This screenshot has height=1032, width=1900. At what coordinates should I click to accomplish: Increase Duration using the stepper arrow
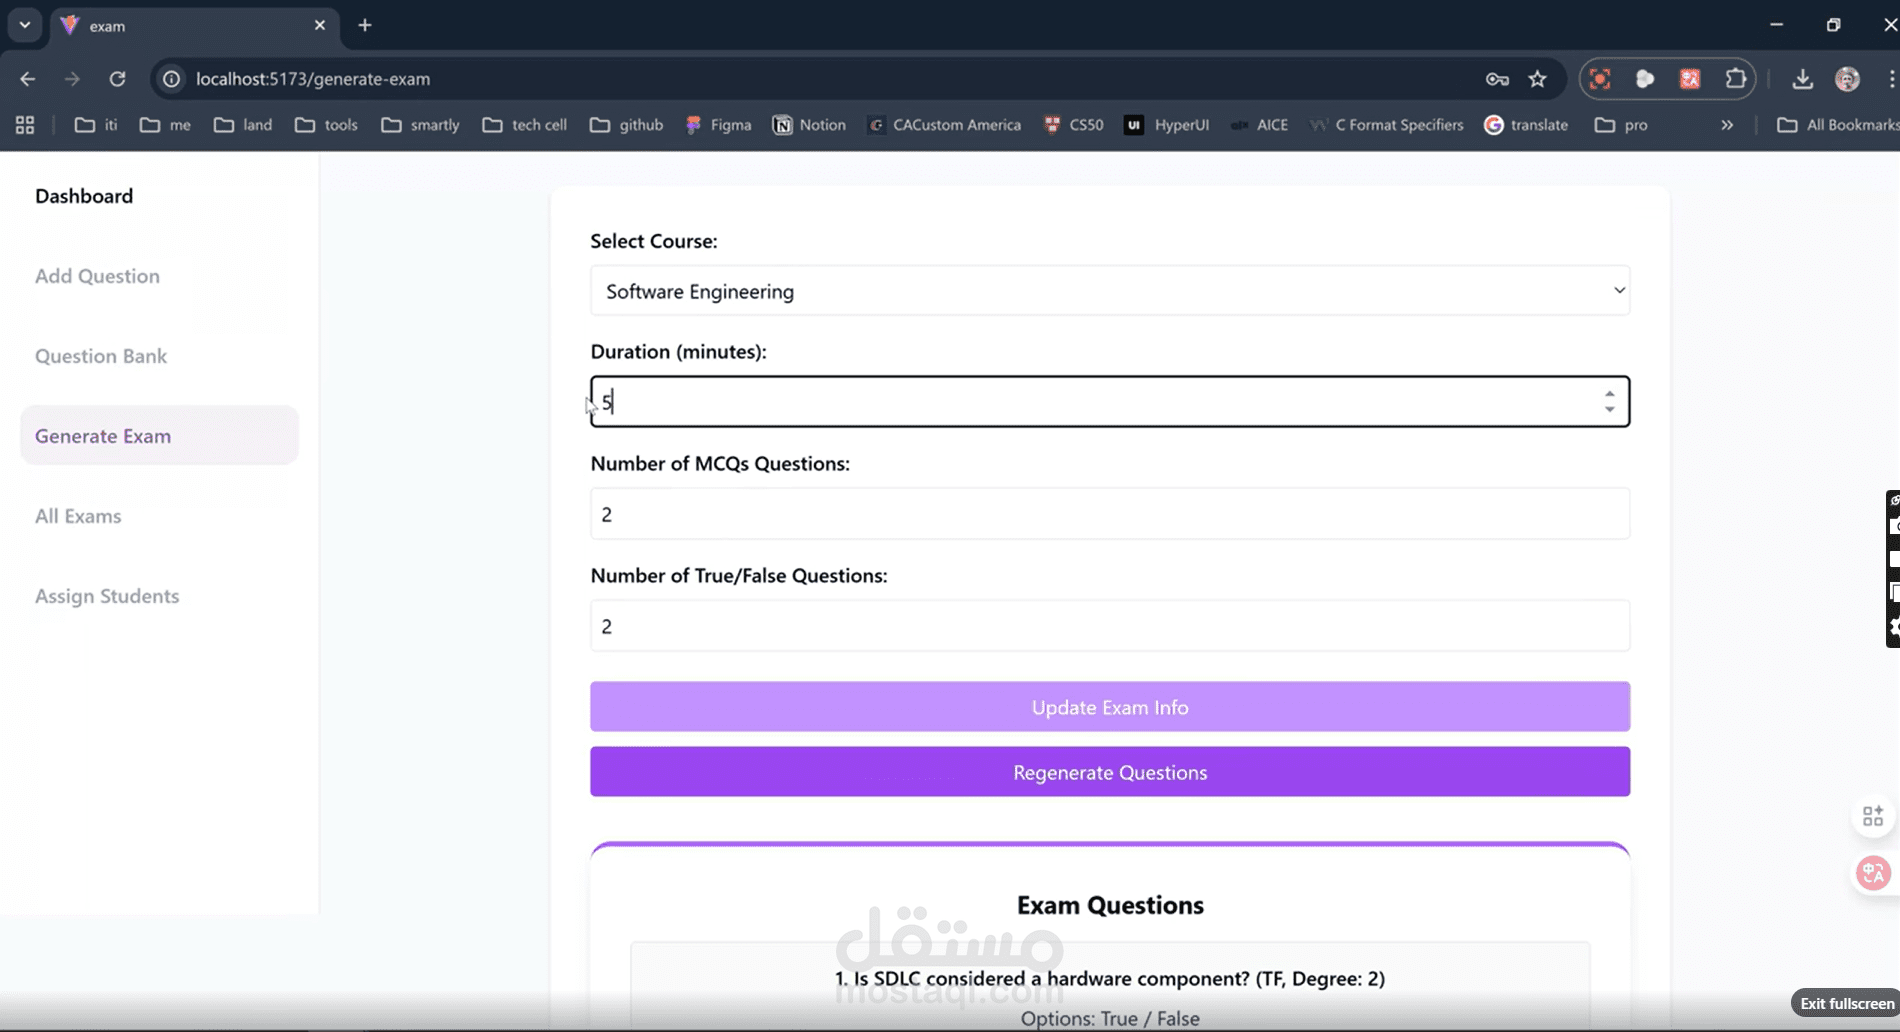[x=1609, y=394]
